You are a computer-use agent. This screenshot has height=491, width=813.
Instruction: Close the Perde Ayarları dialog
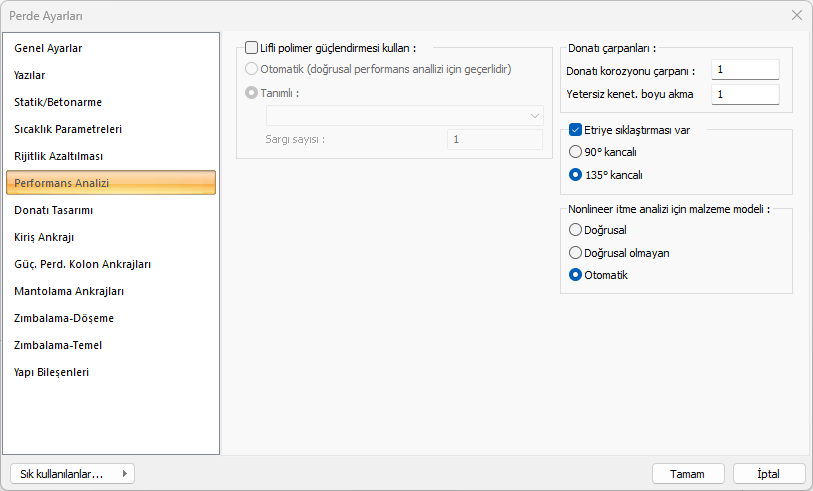(797, 15)
